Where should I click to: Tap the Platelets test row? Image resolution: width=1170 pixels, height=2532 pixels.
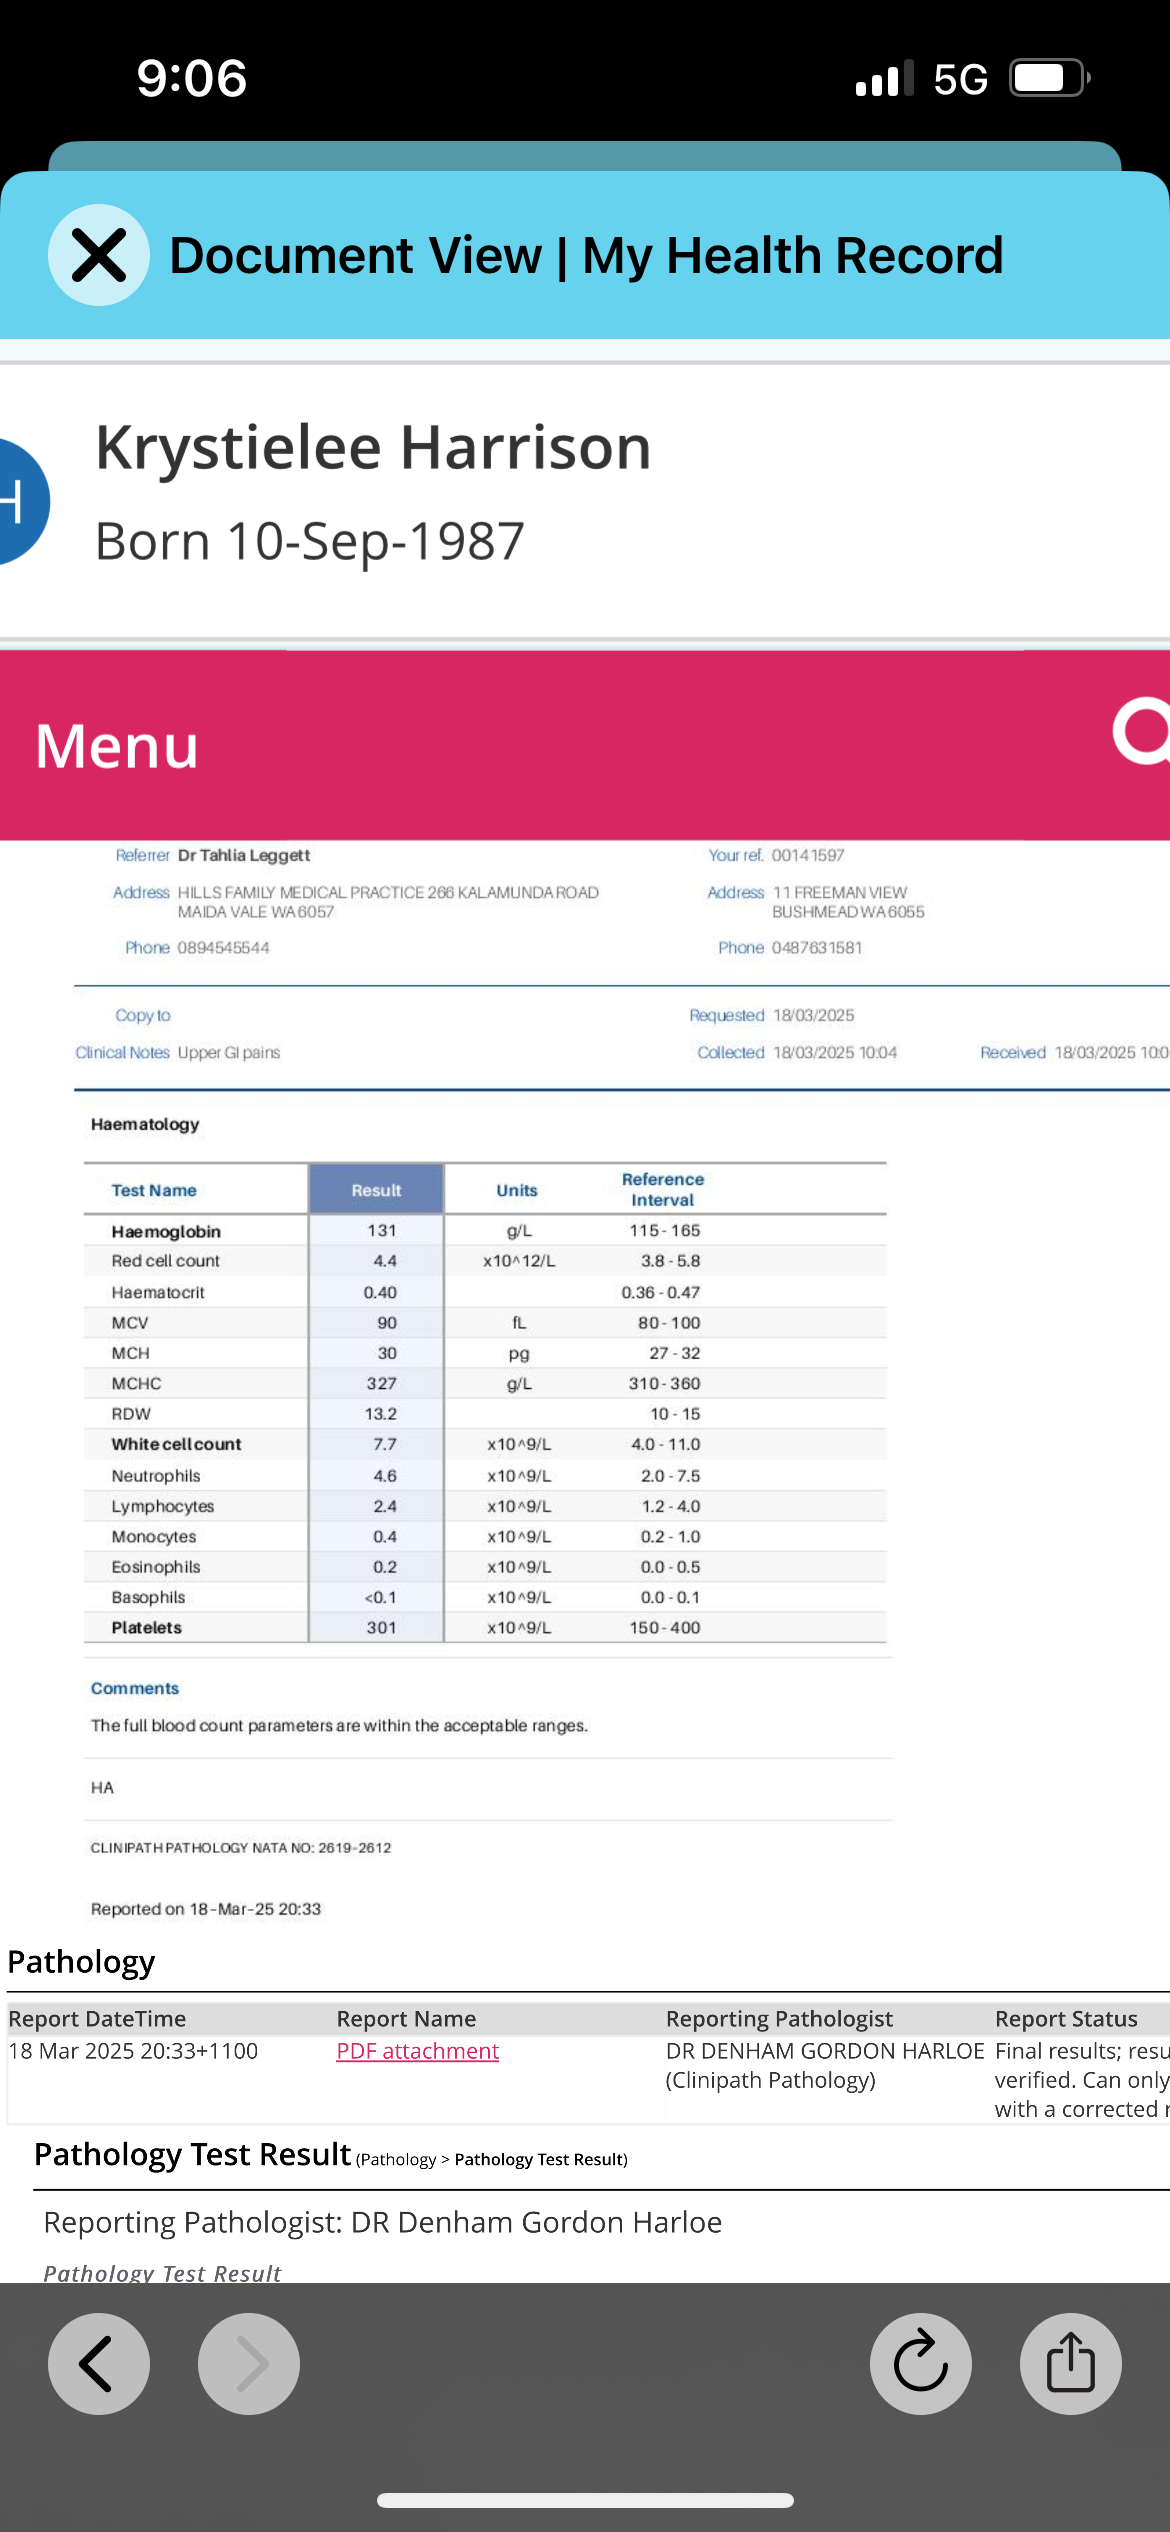tap(147, 1627)
